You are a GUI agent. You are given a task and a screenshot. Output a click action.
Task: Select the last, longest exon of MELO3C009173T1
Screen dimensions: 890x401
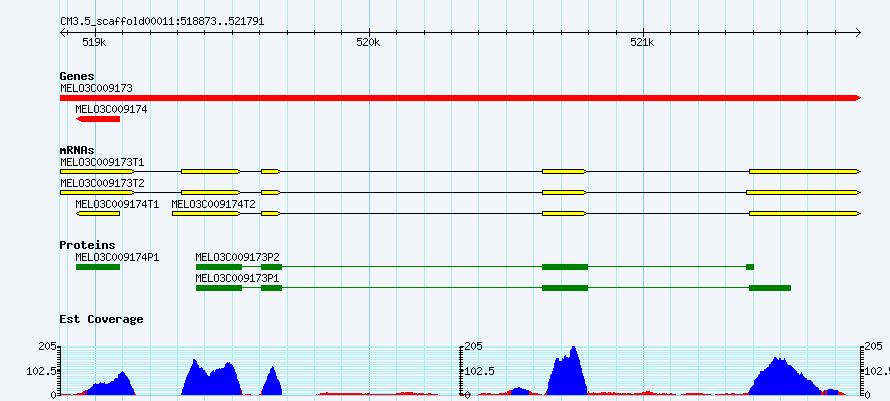(805, 171)
